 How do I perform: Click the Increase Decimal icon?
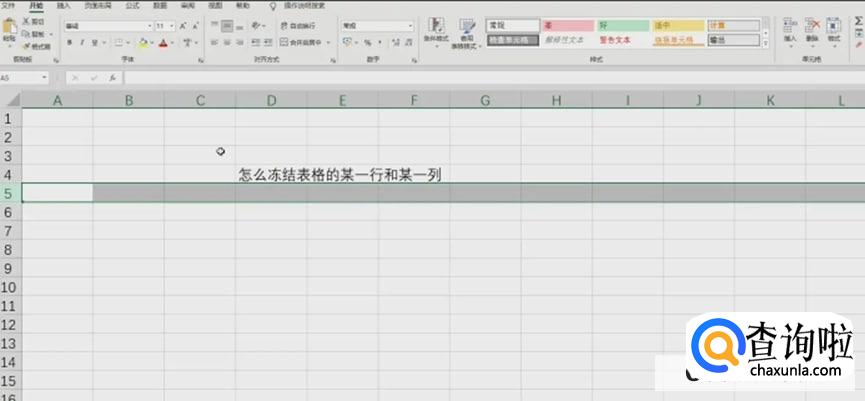pyautogui.click(x=396, y=42)
